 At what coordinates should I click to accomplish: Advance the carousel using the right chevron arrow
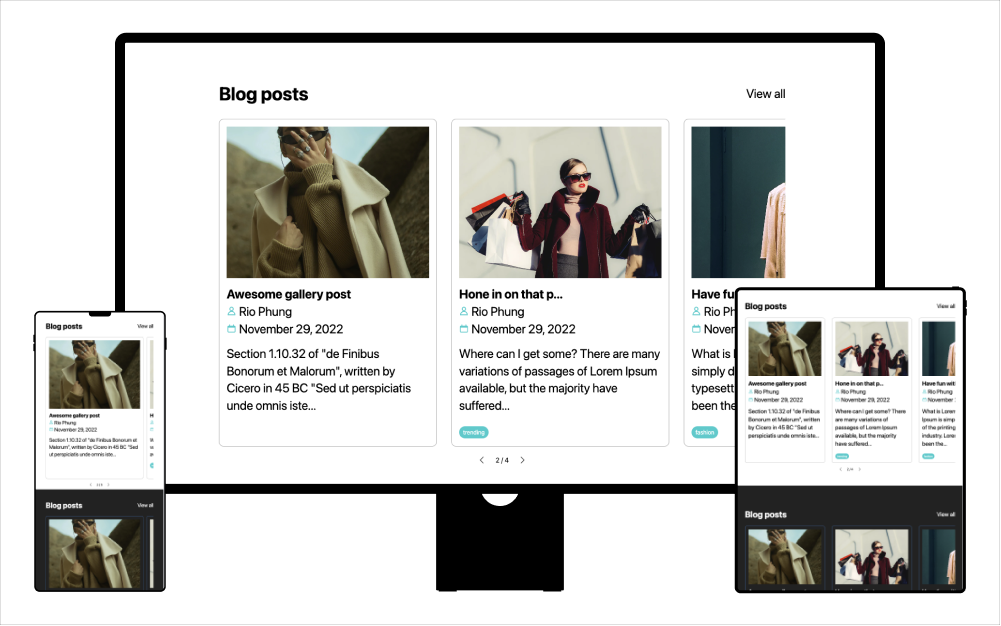point(523,459)
